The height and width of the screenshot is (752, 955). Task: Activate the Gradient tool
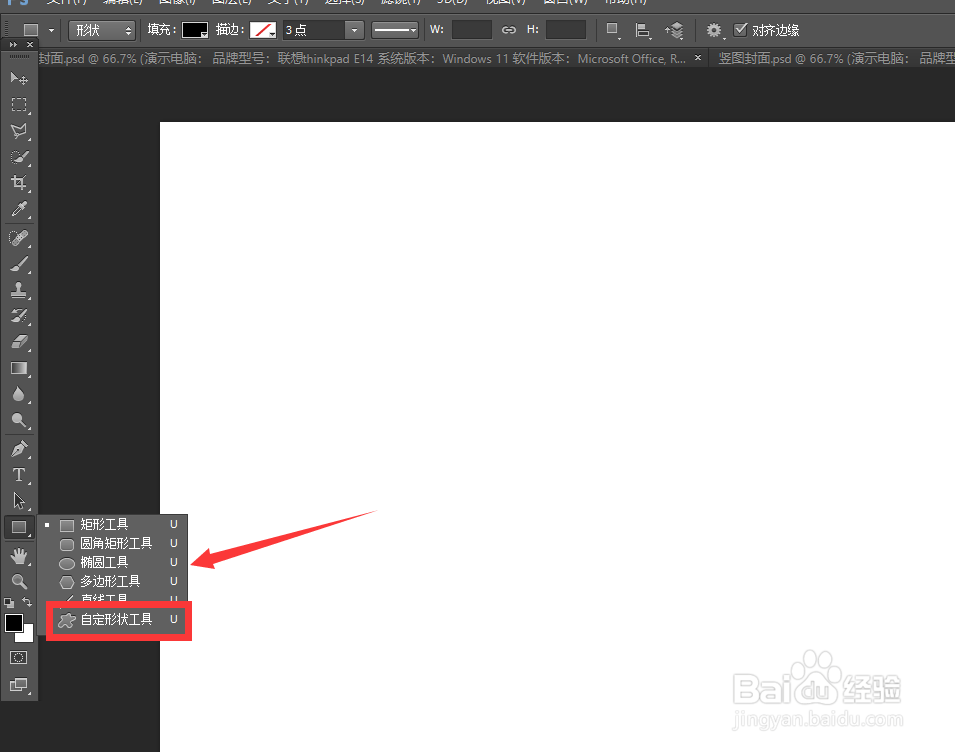pyautogui.click(x=19, y=368)
